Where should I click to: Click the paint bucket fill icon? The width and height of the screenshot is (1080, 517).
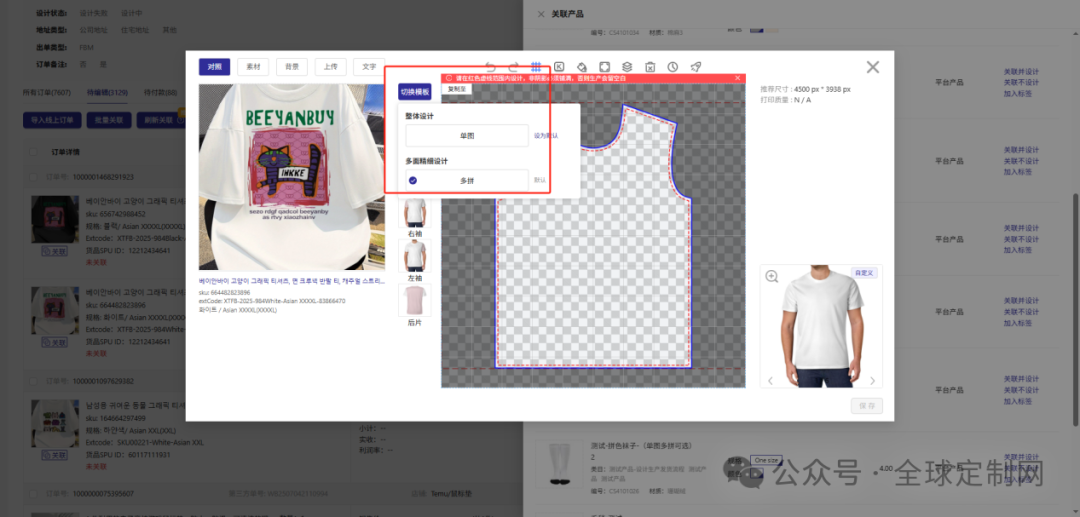582,66
